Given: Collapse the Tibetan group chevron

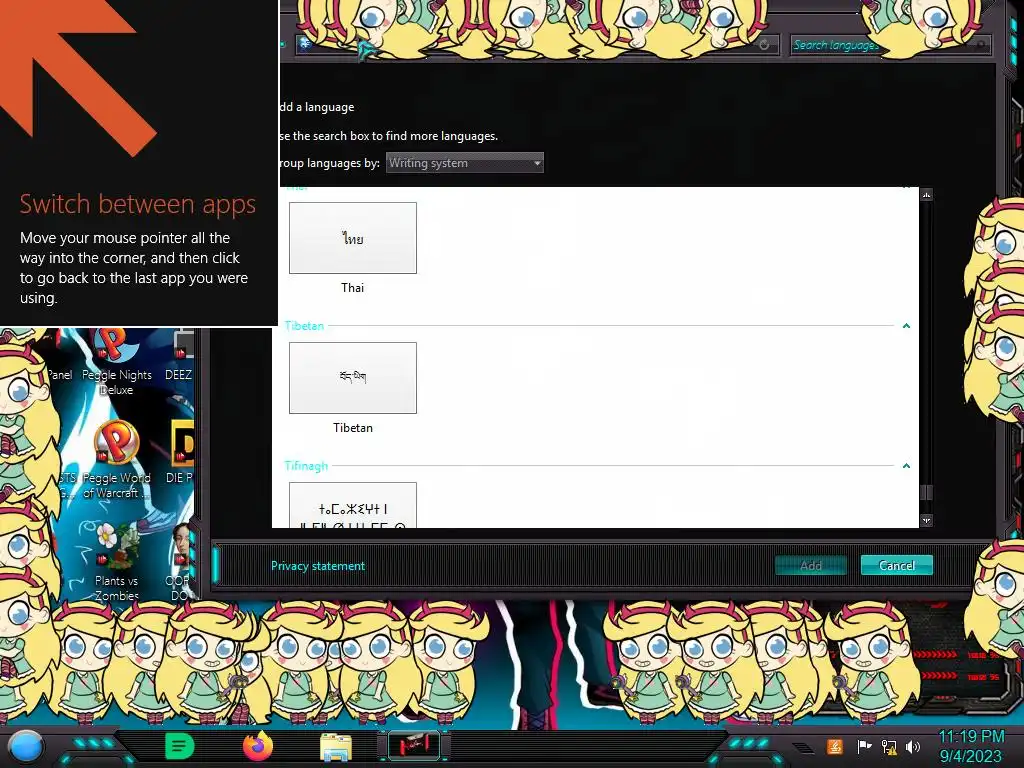Looking at the screenshot, I should (x=906, y=326).
